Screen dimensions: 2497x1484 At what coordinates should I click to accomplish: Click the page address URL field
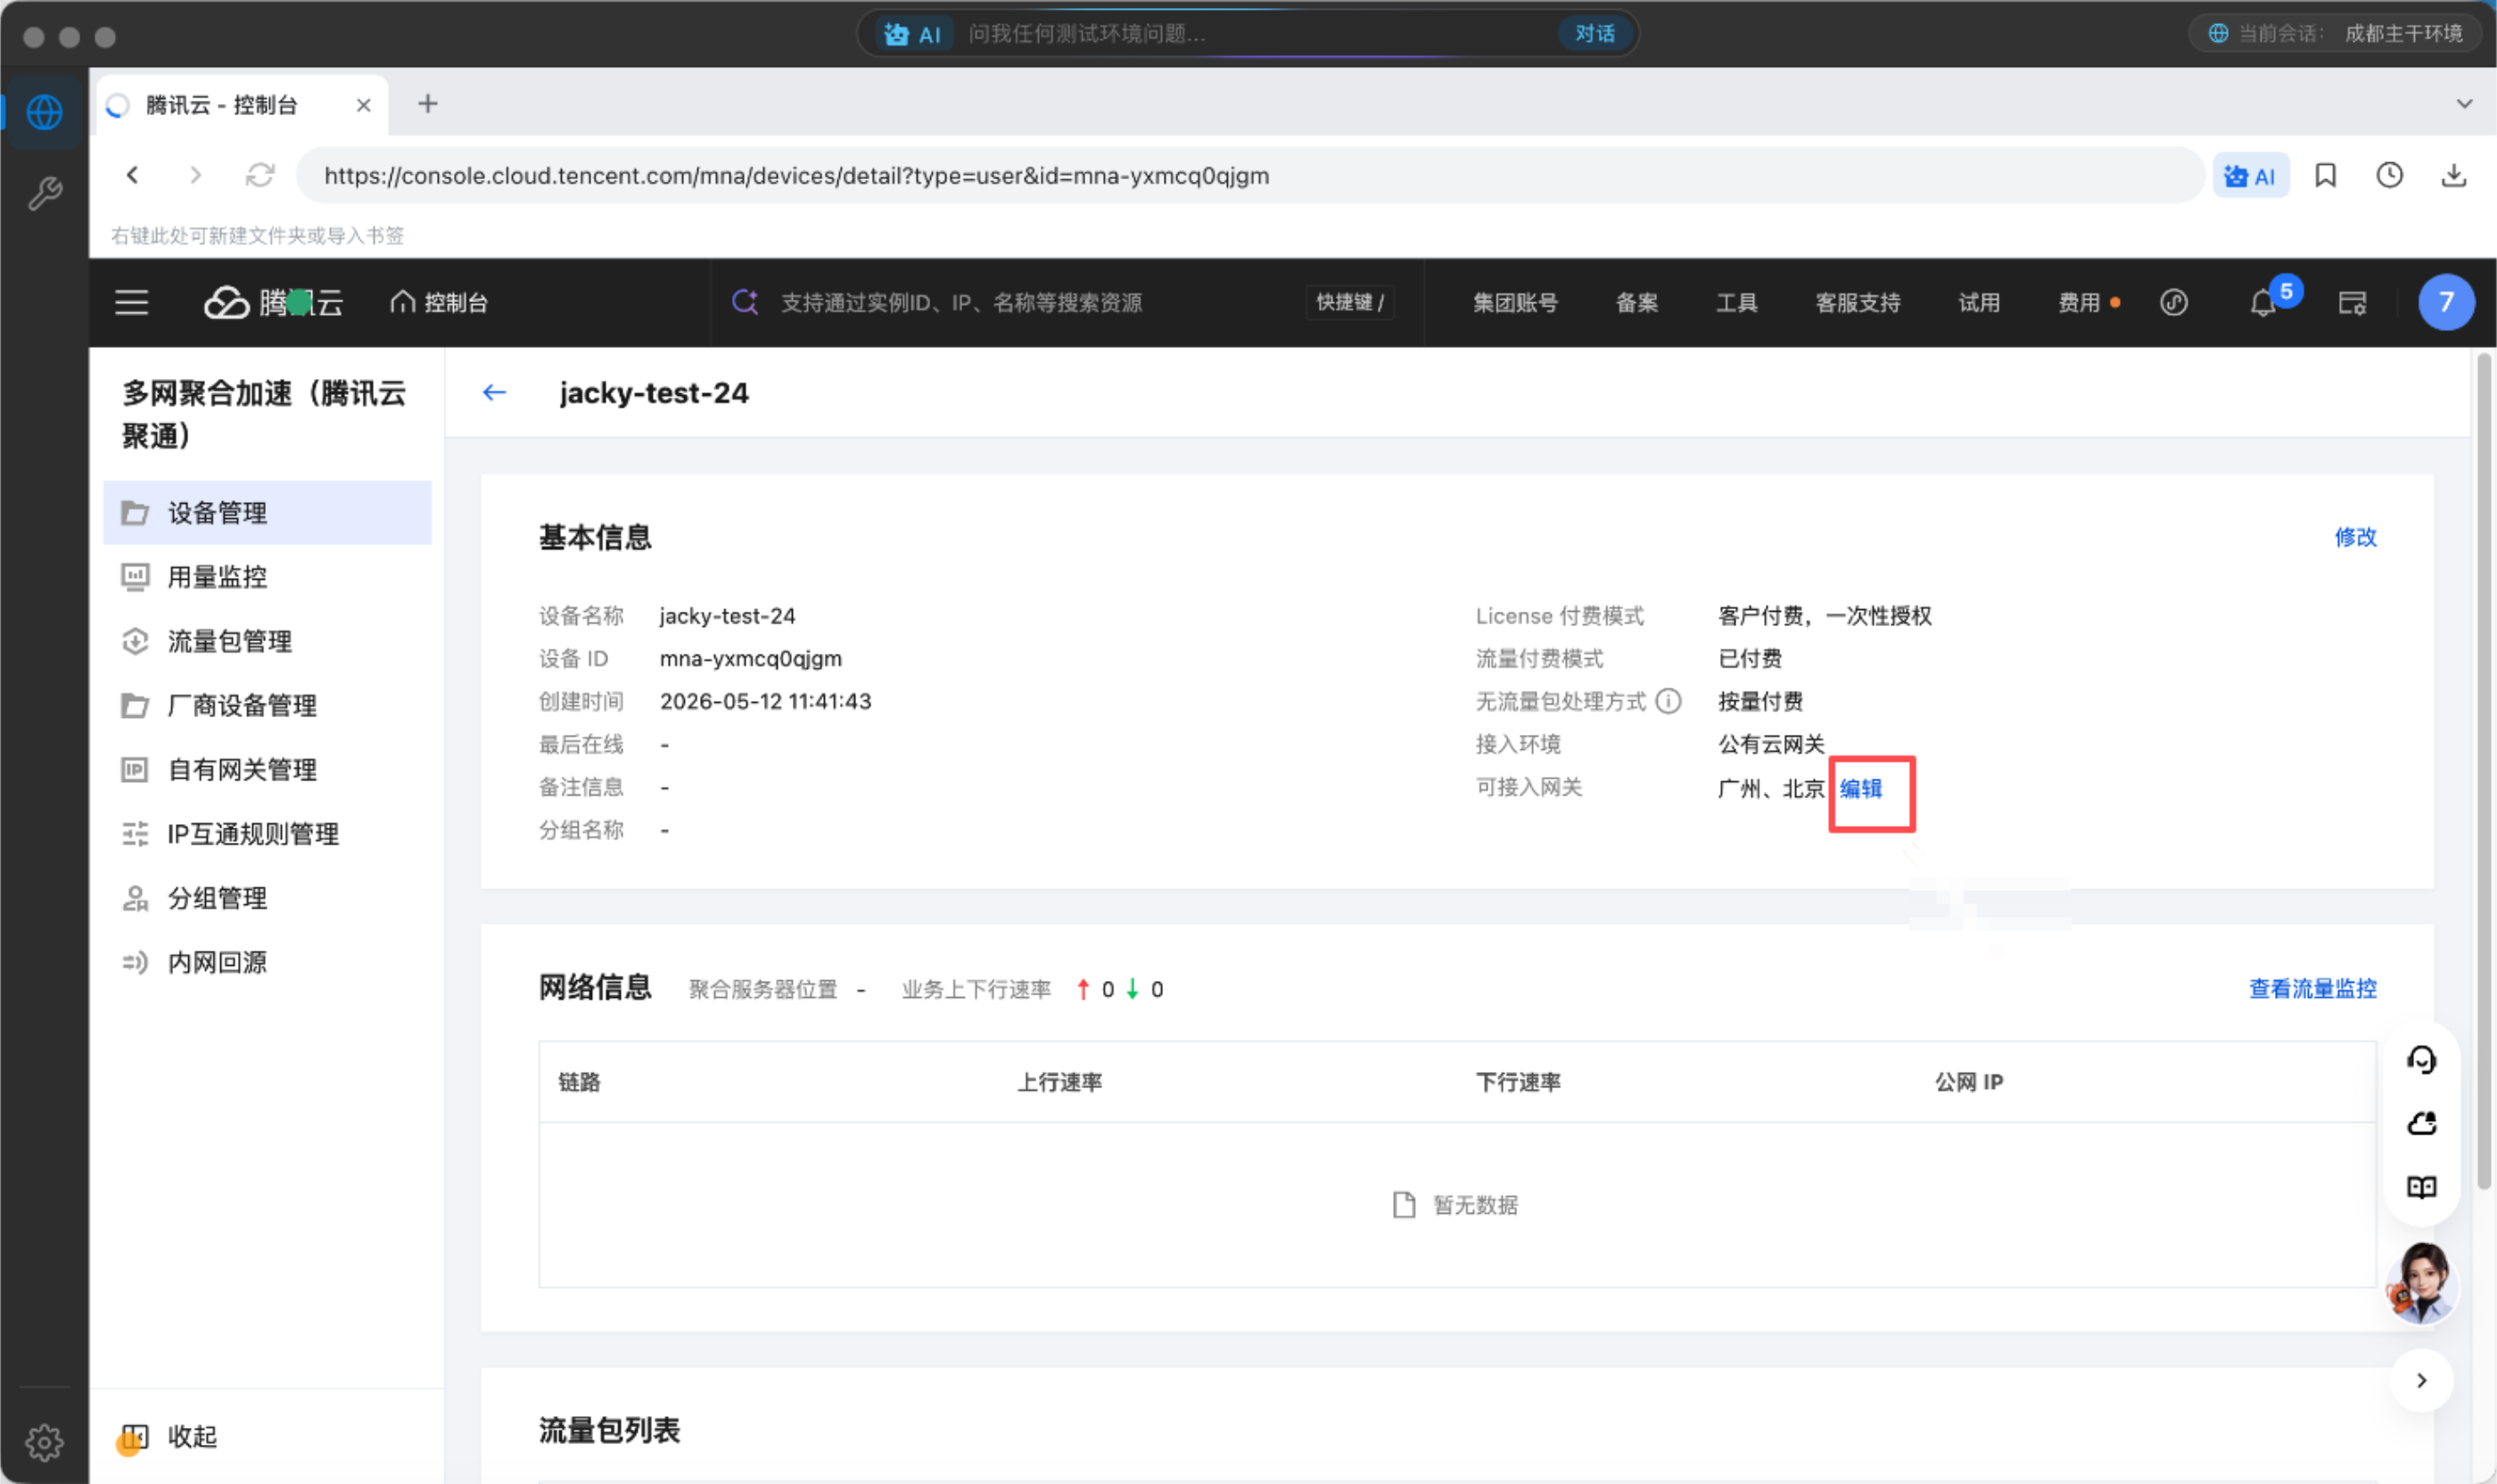(1250, 176)
